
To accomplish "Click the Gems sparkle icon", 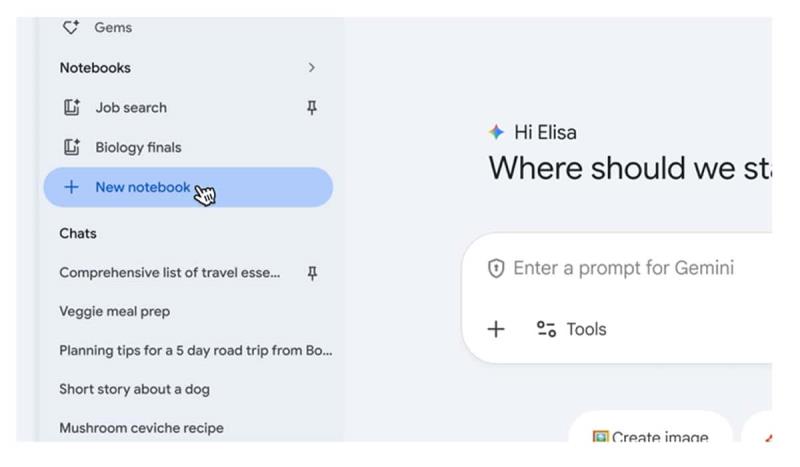I will 71,28.
